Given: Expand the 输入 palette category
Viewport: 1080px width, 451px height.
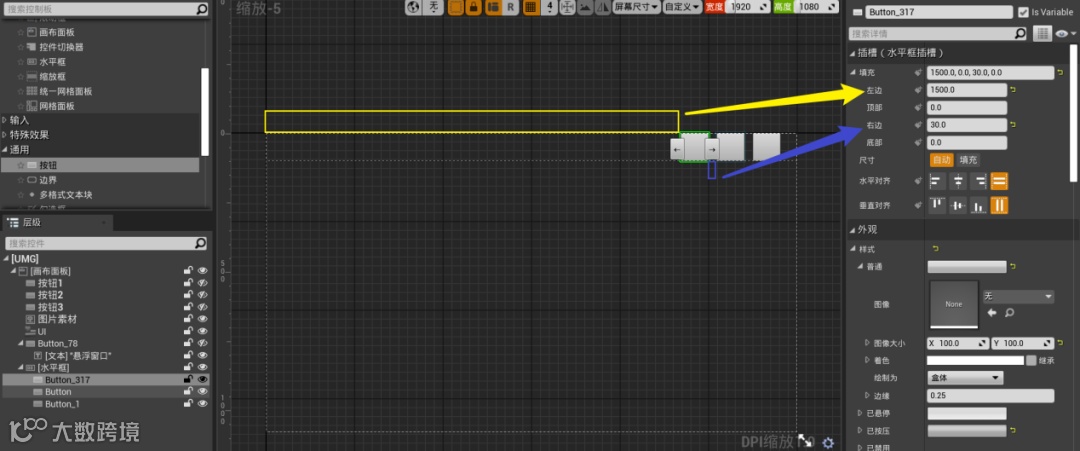Looking at the screenshot, I should click(5, 120).
